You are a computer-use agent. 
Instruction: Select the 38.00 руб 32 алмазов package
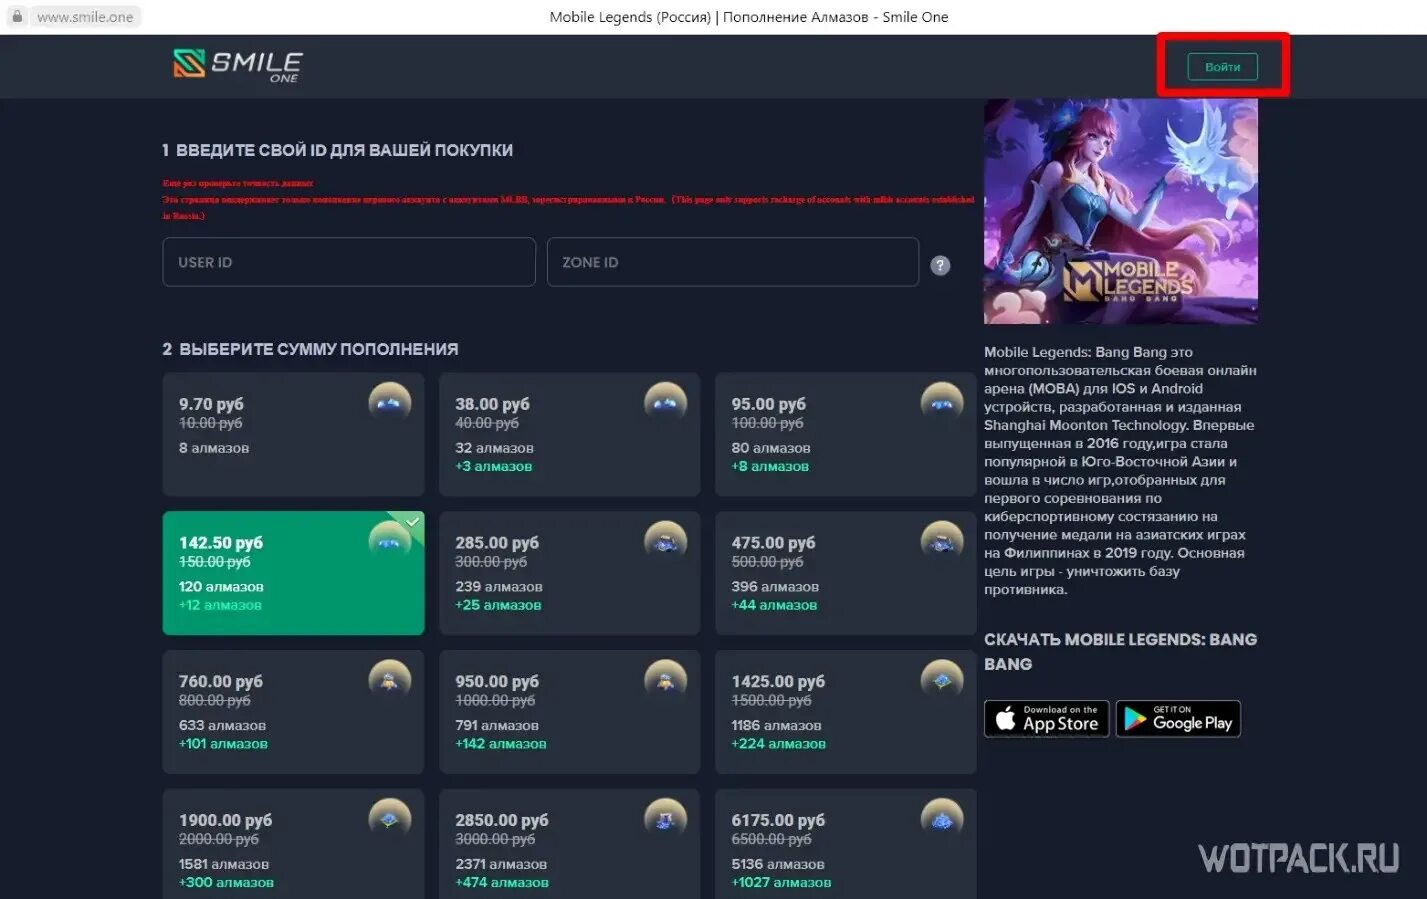pos(569,435)
